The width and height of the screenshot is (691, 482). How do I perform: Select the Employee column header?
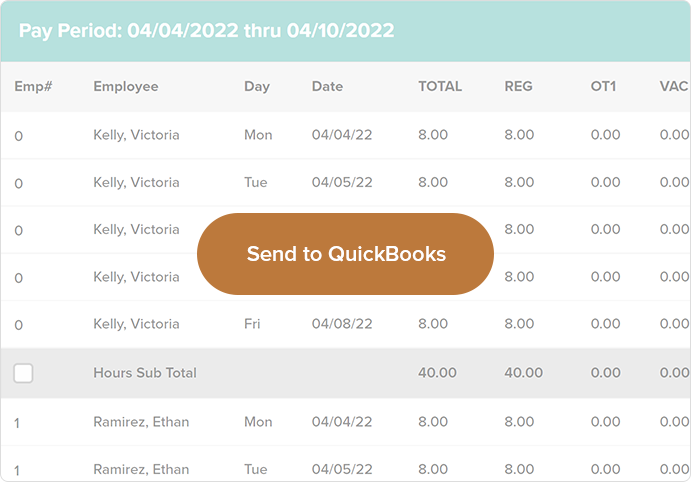[x=126, y=86]
